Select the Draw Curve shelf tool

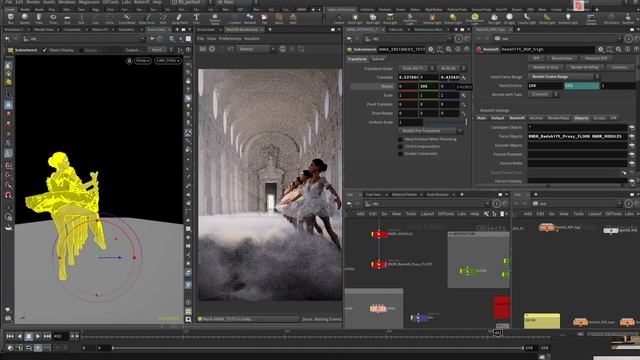click(x=147, y=18)
